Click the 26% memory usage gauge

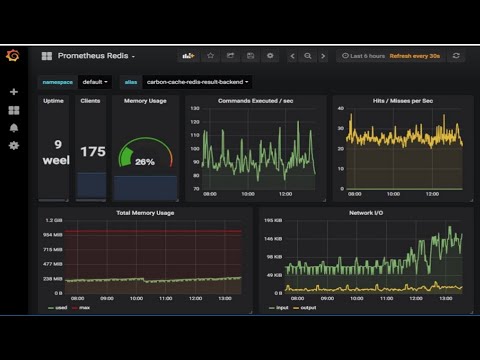[146, 153]
